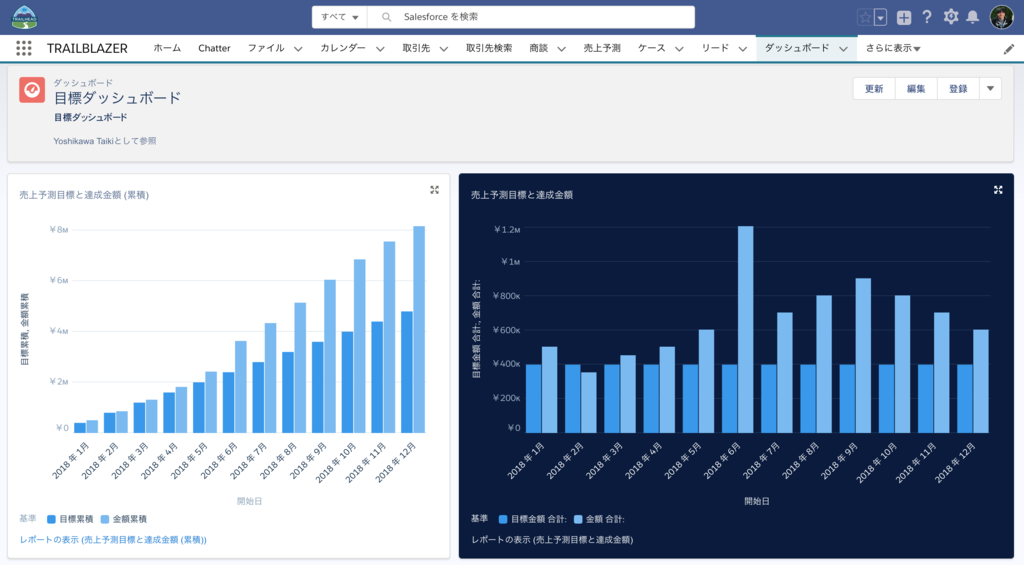Image resolution: width=1024 pixels, height=565 pixels.
Task: Click the 目標金額 合計 legend swatch
Action: coord(503,520)
